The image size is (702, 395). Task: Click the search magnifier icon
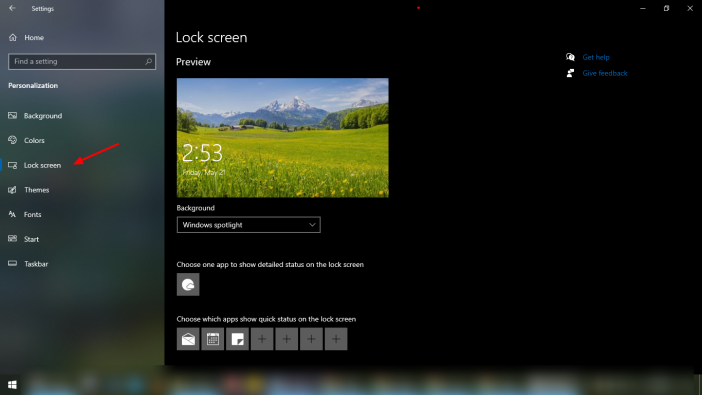148,61
